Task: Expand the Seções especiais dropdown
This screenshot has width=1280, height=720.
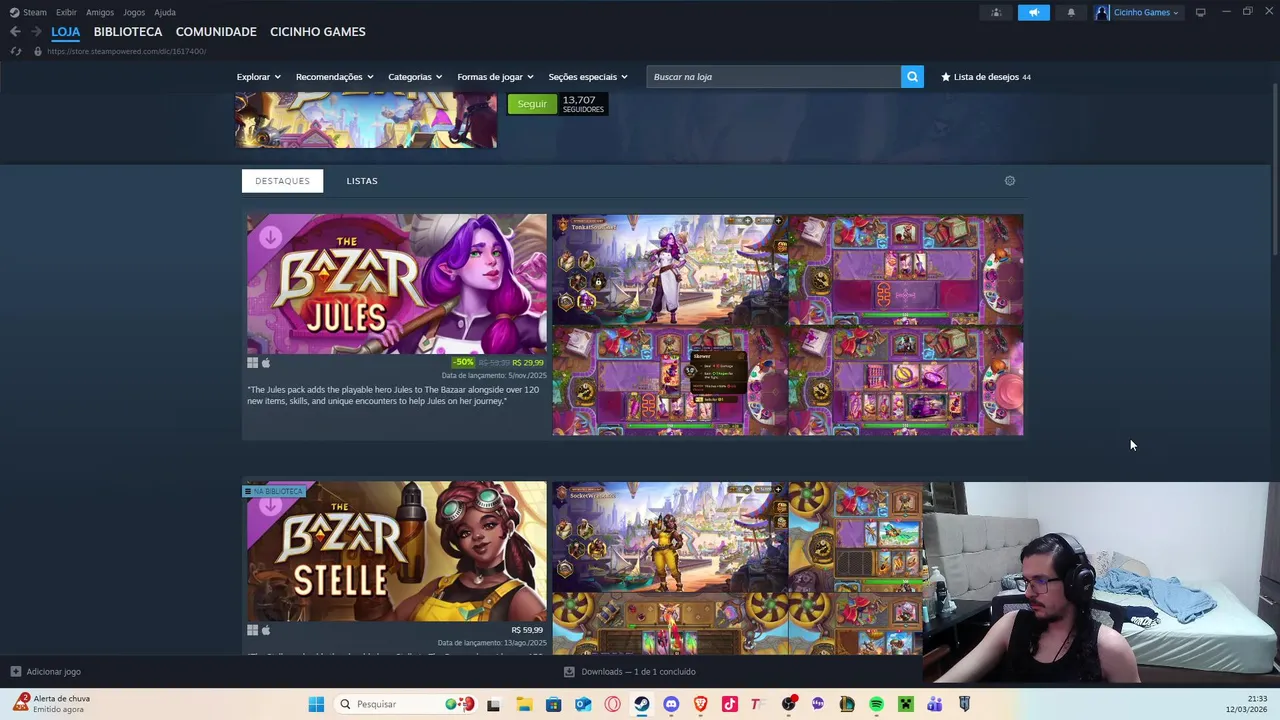Action: (588, 77)
